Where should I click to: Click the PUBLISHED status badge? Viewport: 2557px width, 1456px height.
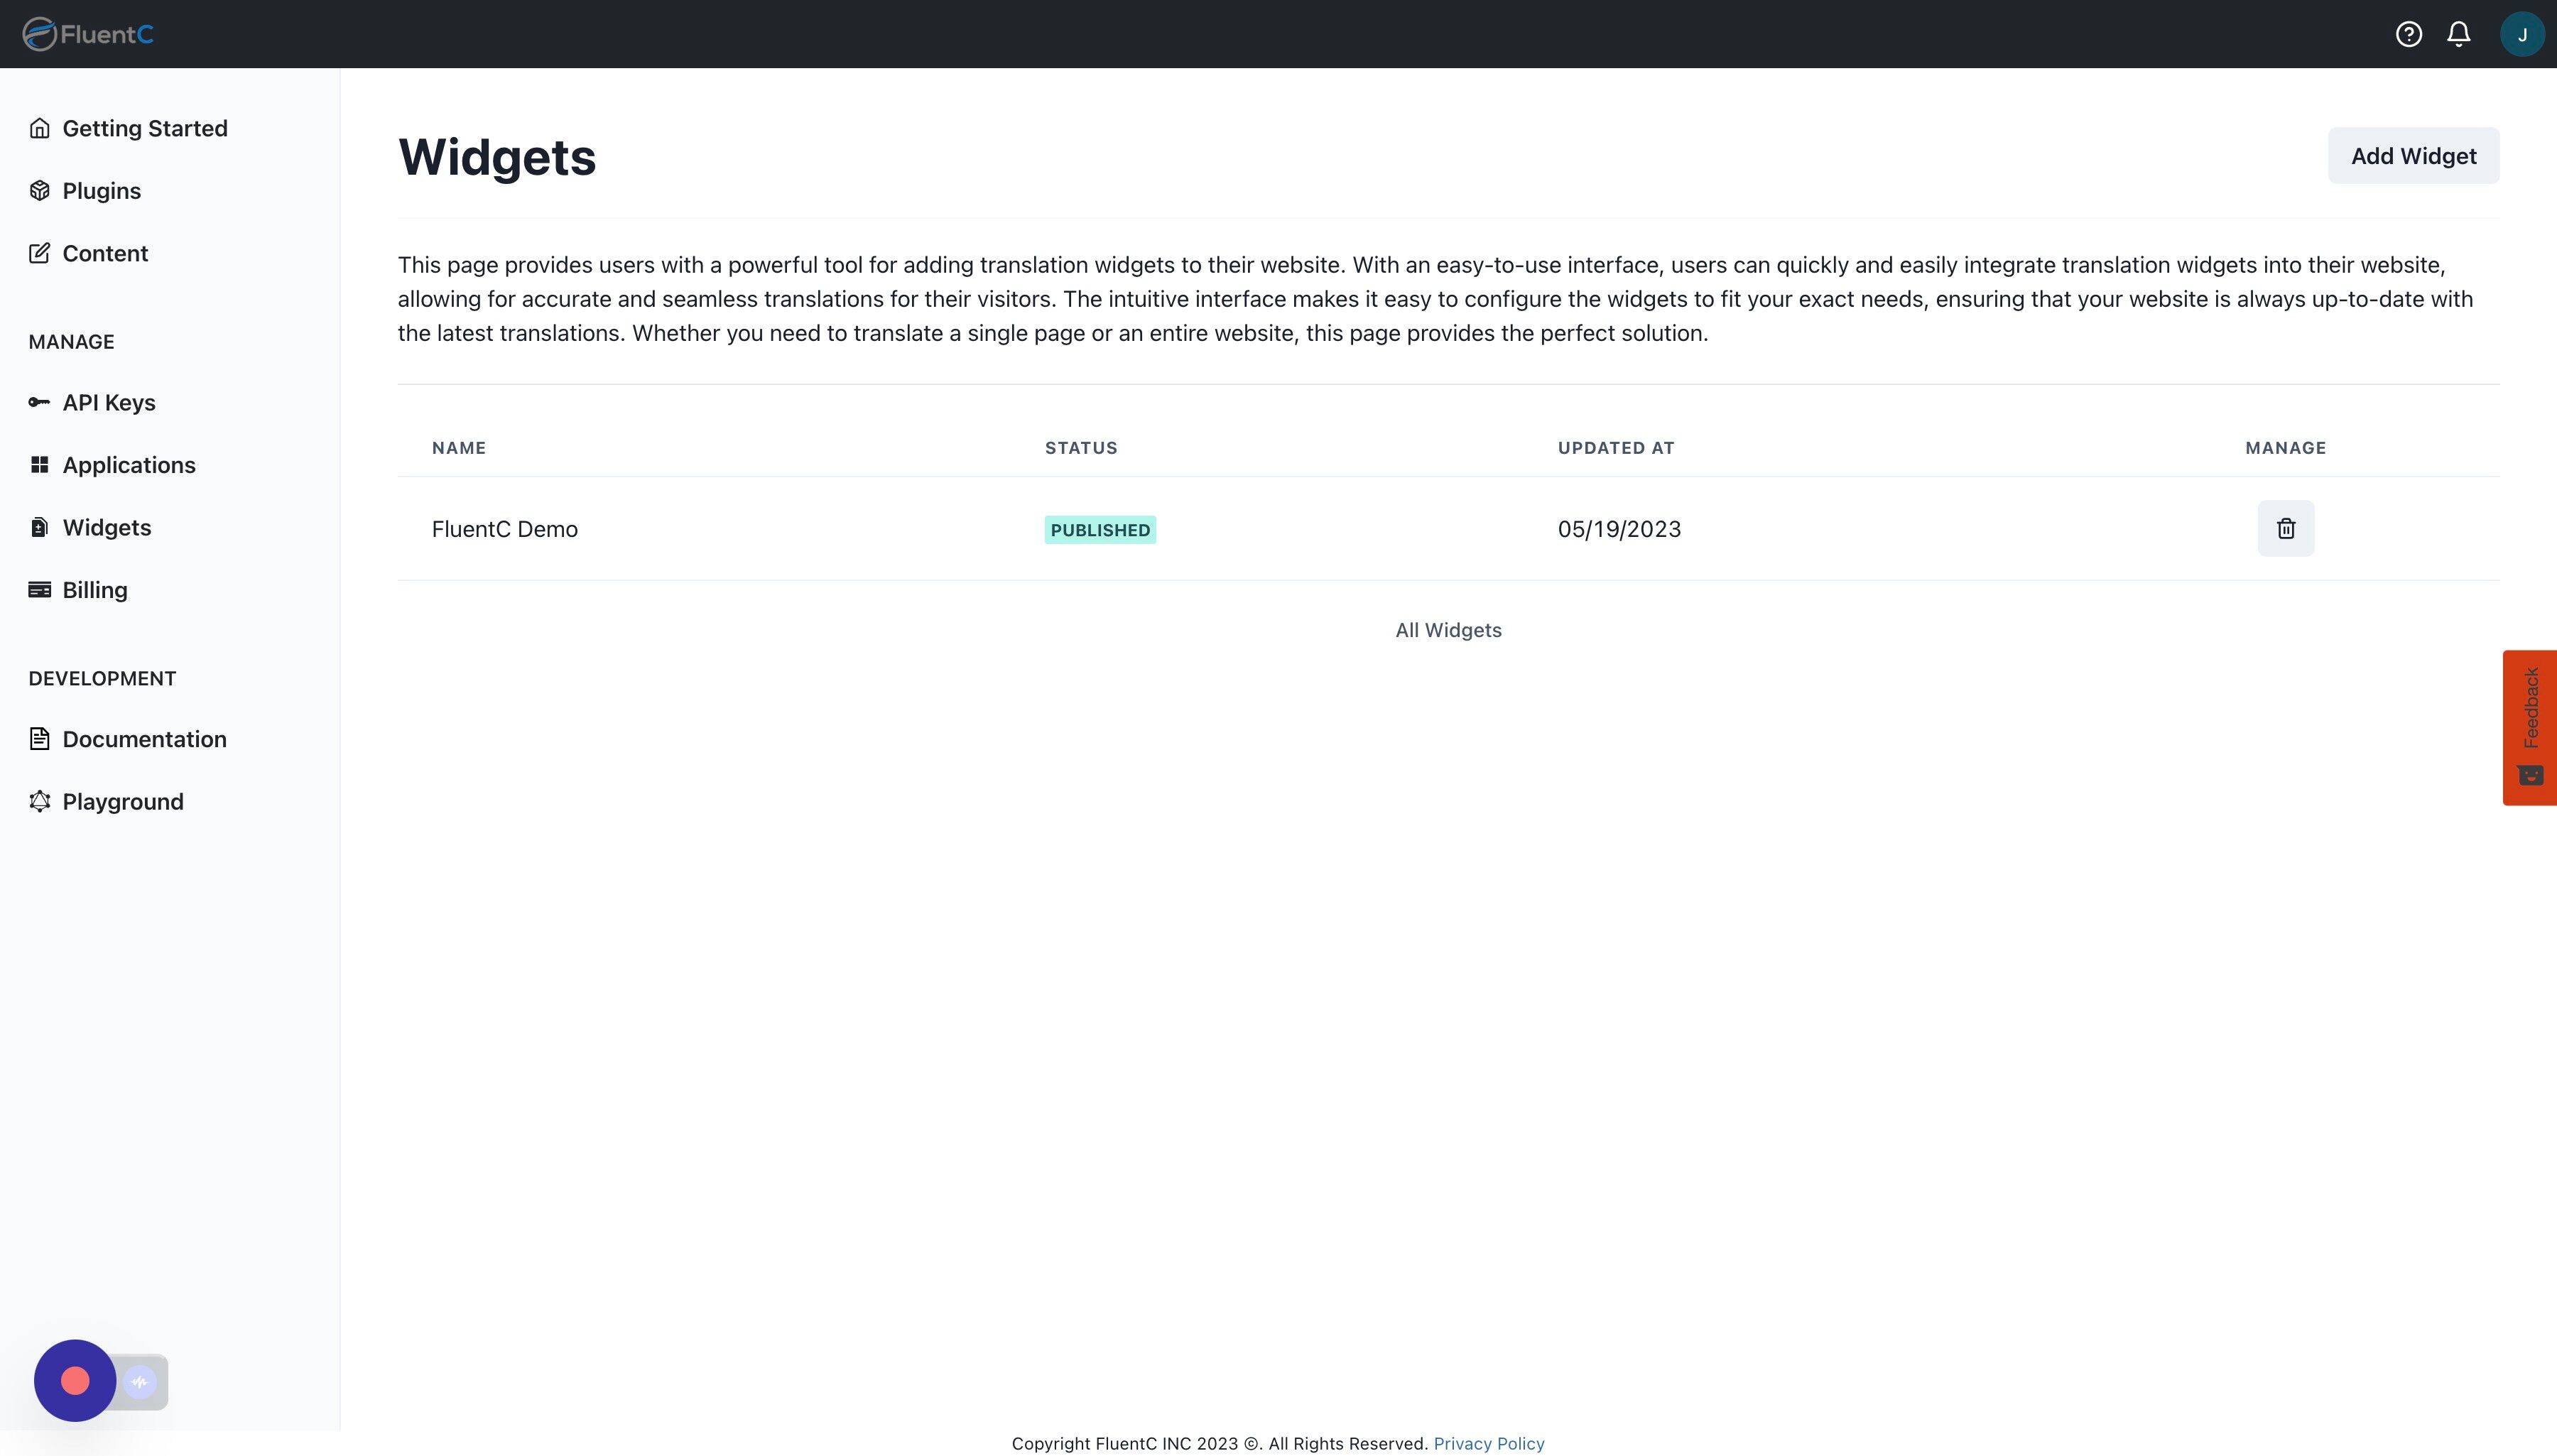pyautogui.click(x=1100, y=530)
